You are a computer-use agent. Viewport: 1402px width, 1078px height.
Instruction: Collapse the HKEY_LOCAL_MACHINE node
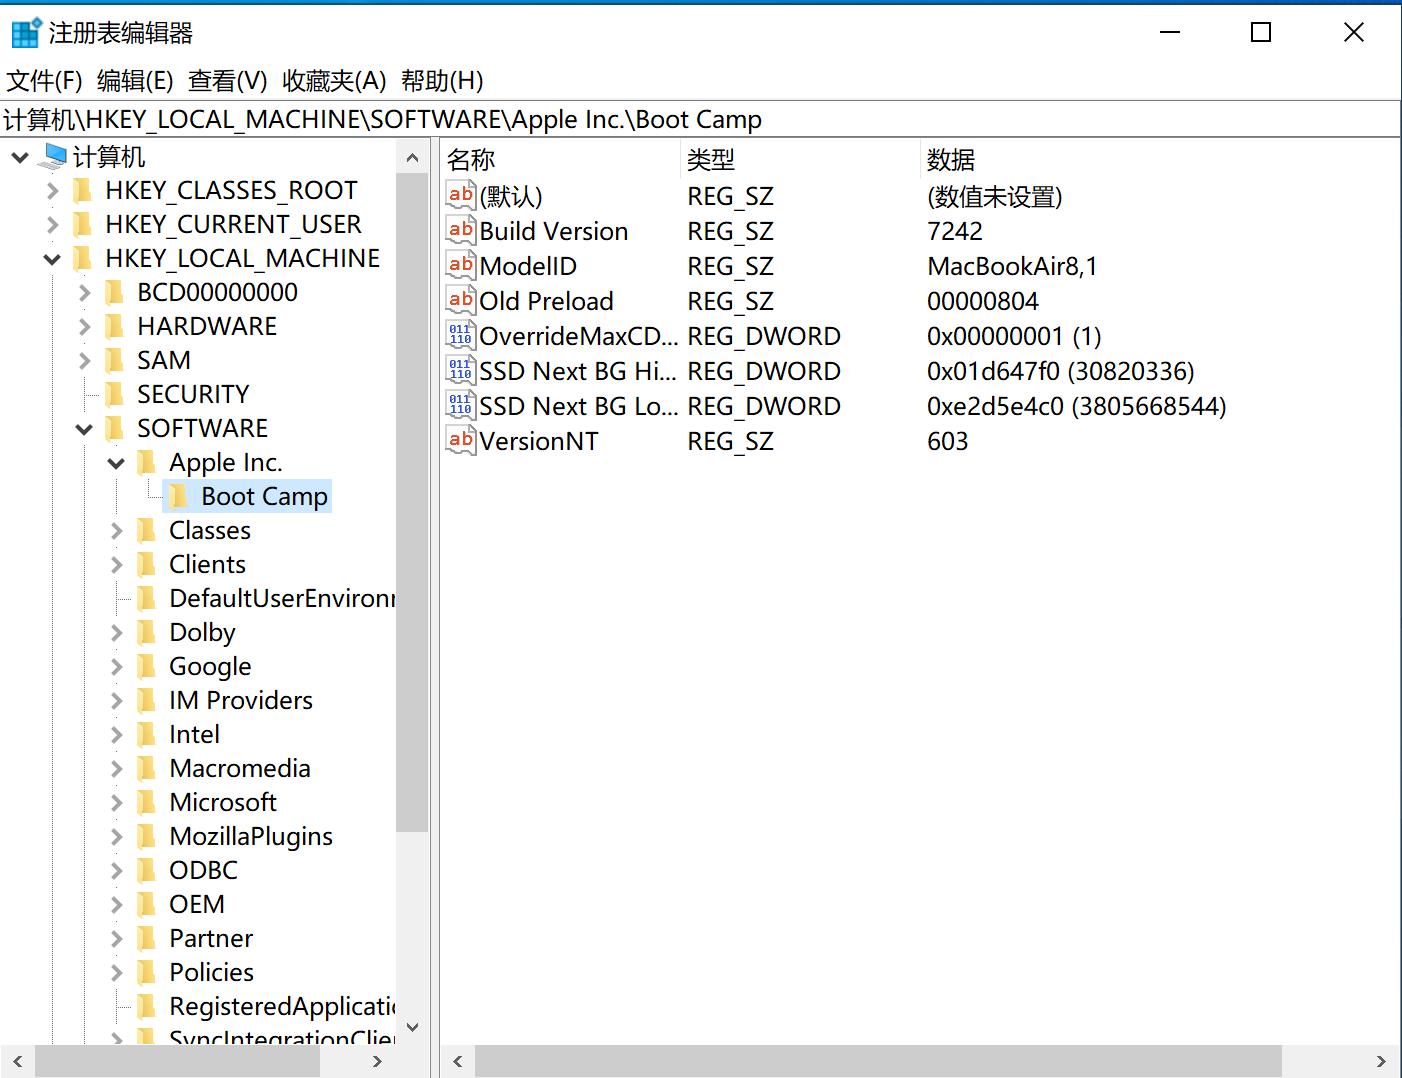pos(51,258)
